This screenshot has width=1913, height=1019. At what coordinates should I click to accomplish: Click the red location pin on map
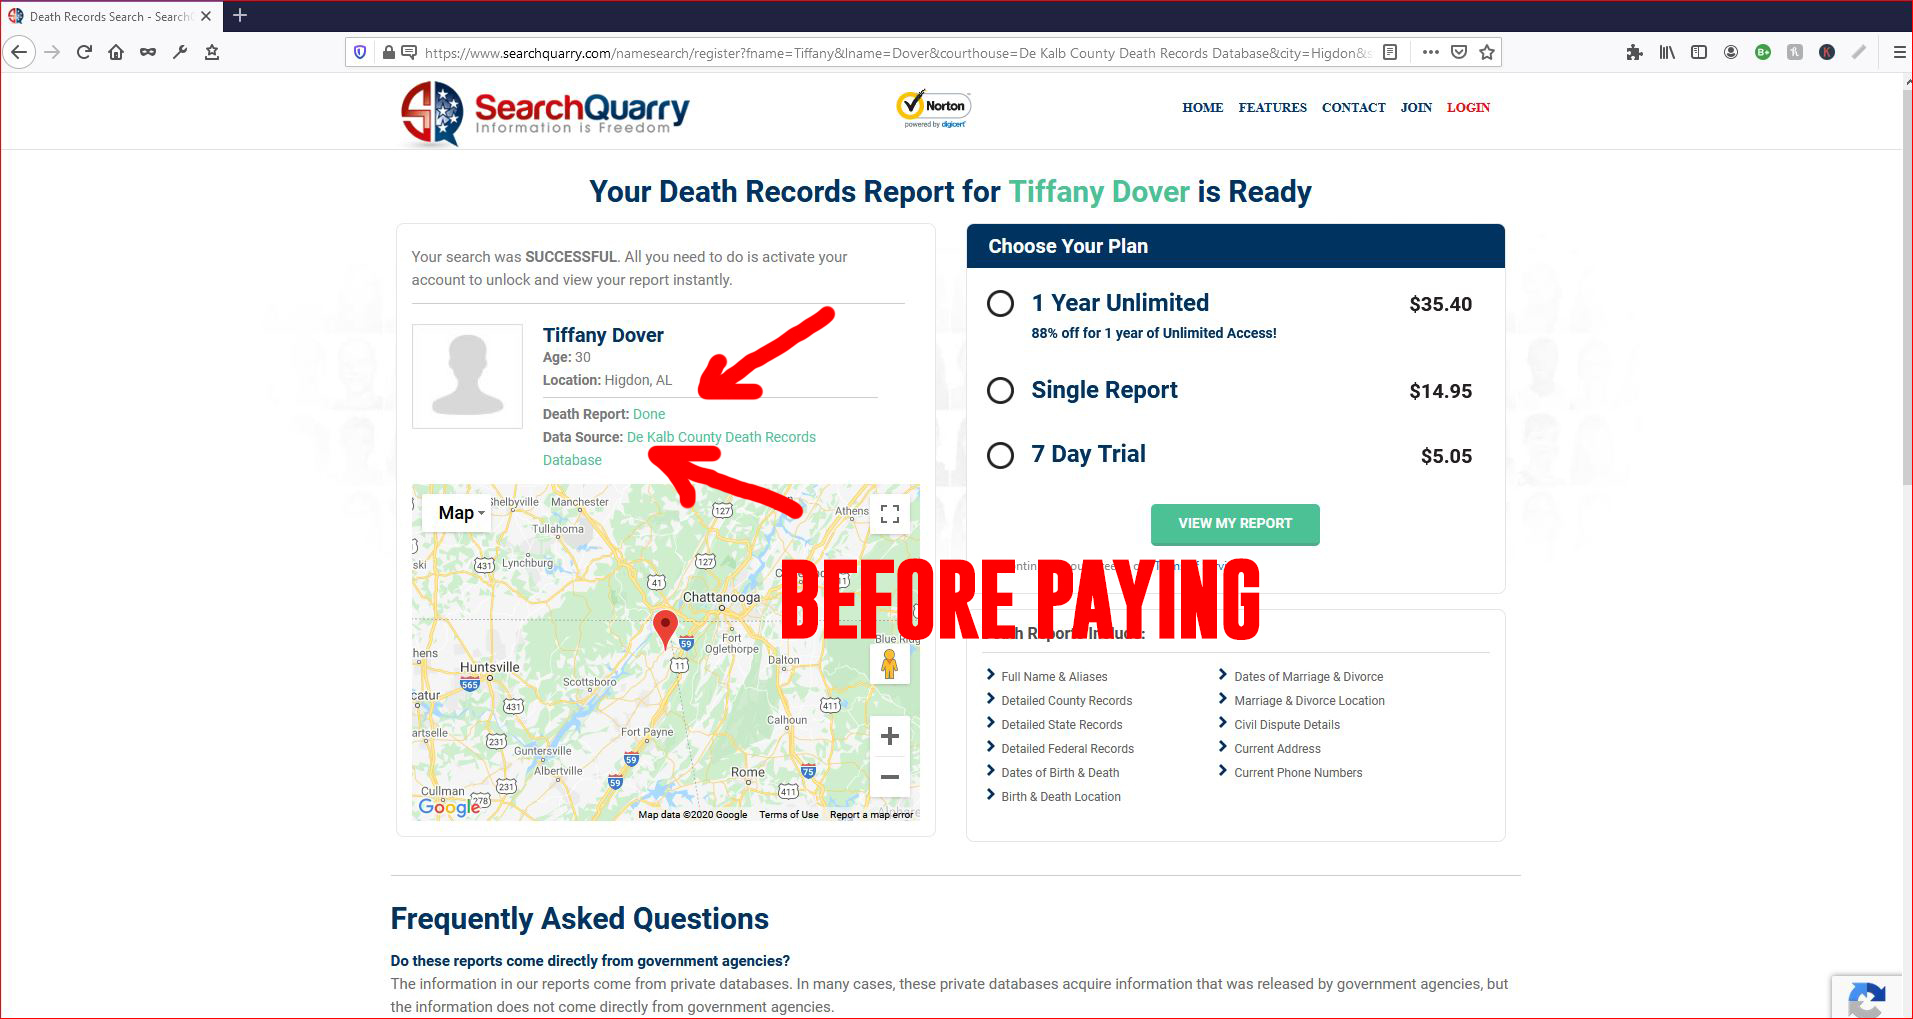[665, 629]
